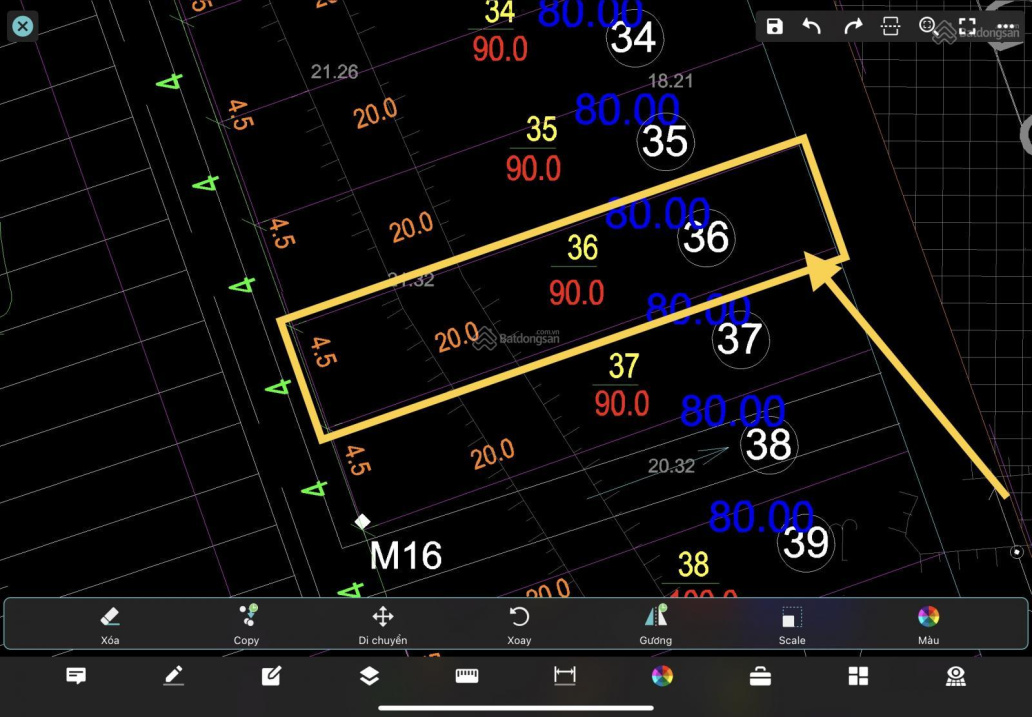Tap the ruler measure icon

(467, 677)
